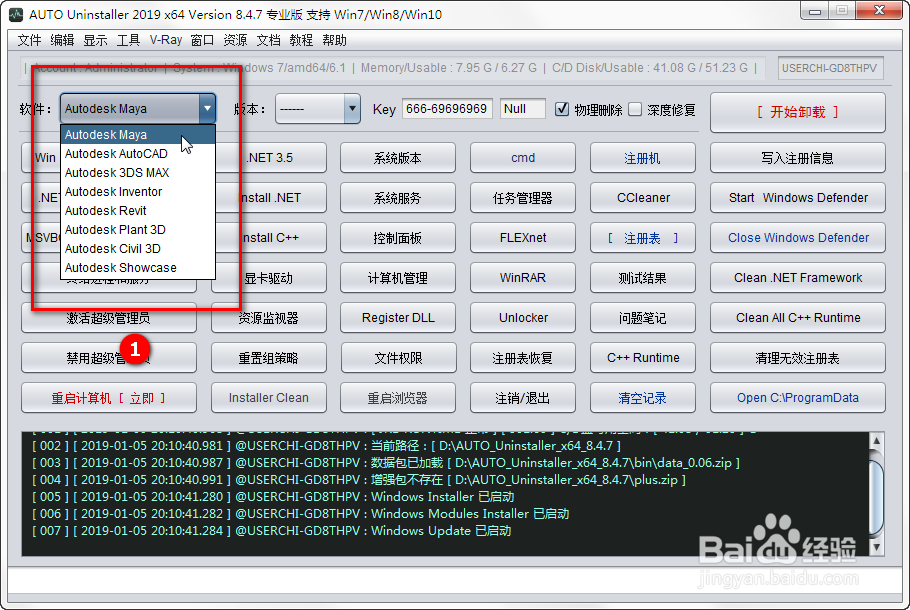Open the 窗口 menu
Image resolution: width=910 pixels, height=610 pixels.
click(x=202, y=40)
